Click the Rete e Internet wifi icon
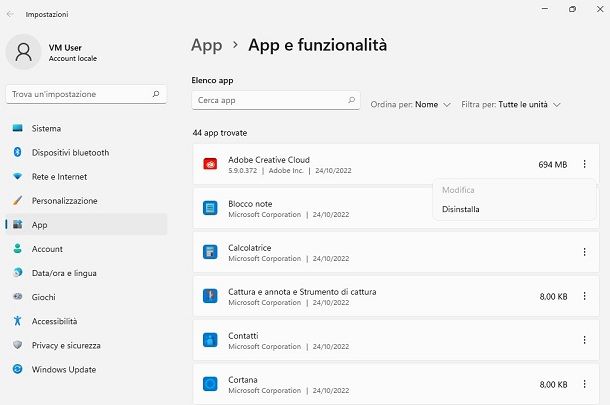 click(18, 176)
